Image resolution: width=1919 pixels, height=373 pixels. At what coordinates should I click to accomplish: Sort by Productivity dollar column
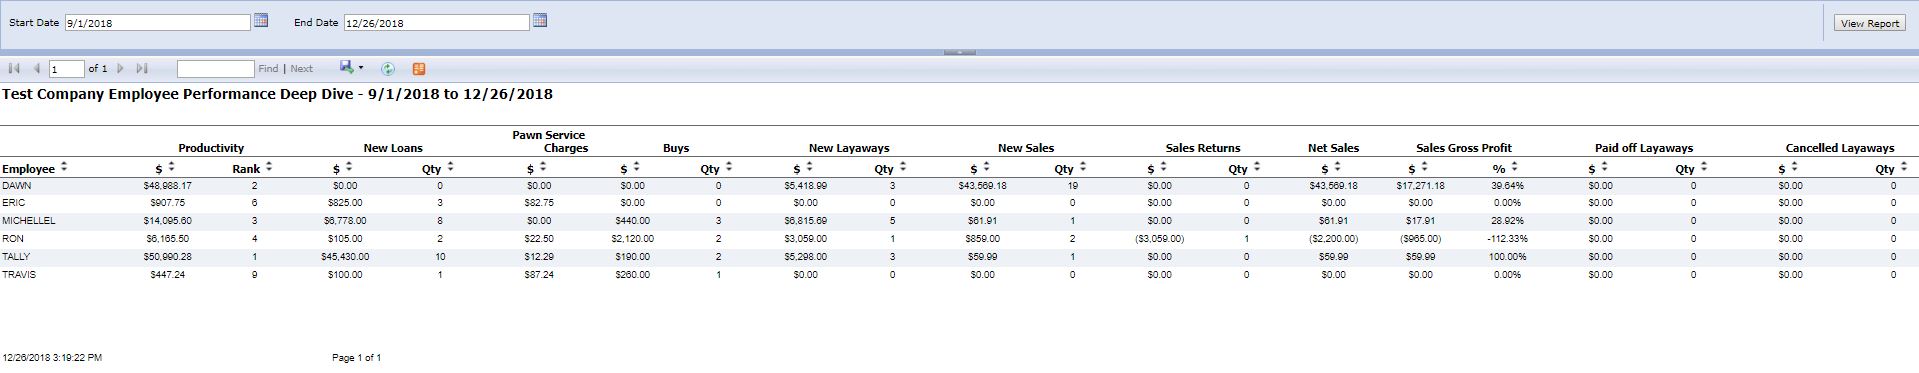tap(171, 167)
